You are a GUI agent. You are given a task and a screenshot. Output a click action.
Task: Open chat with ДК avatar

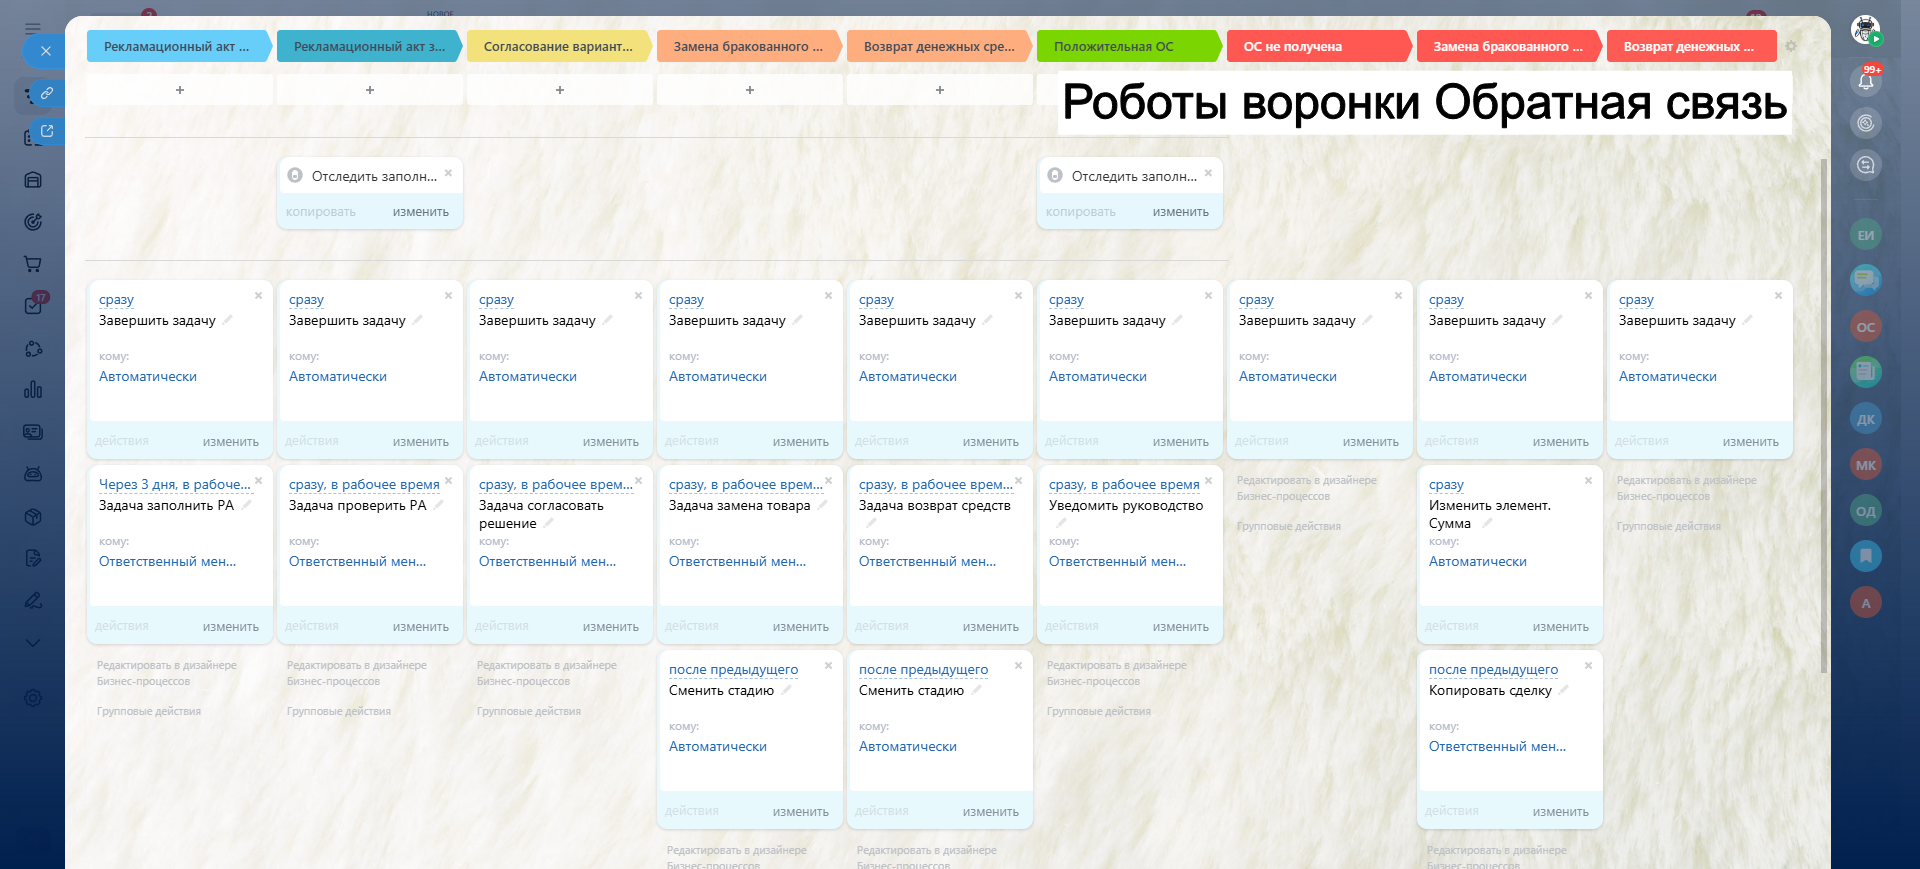1866,419
